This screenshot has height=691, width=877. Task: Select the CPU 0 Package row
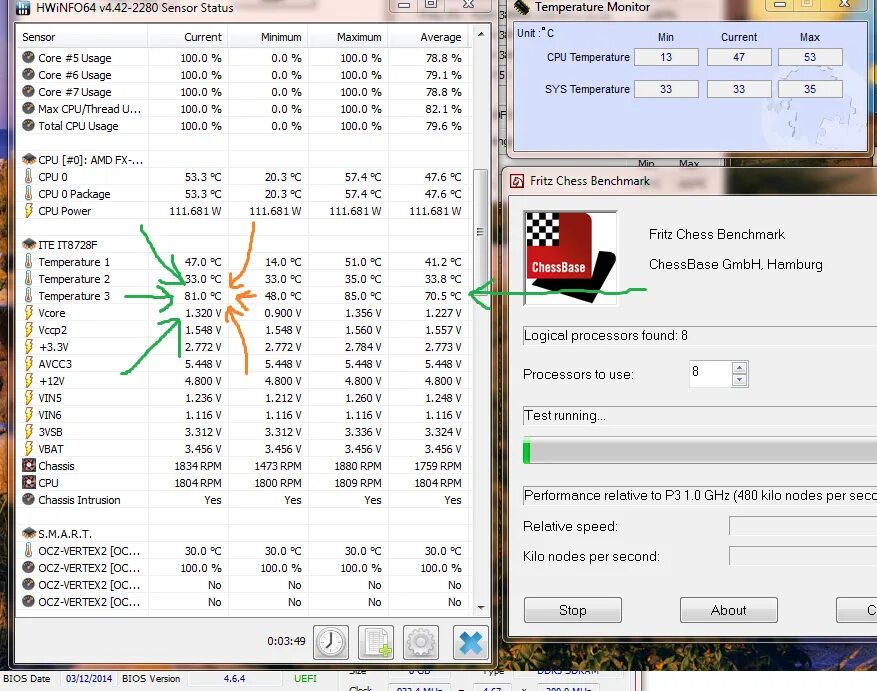[243, 194]
